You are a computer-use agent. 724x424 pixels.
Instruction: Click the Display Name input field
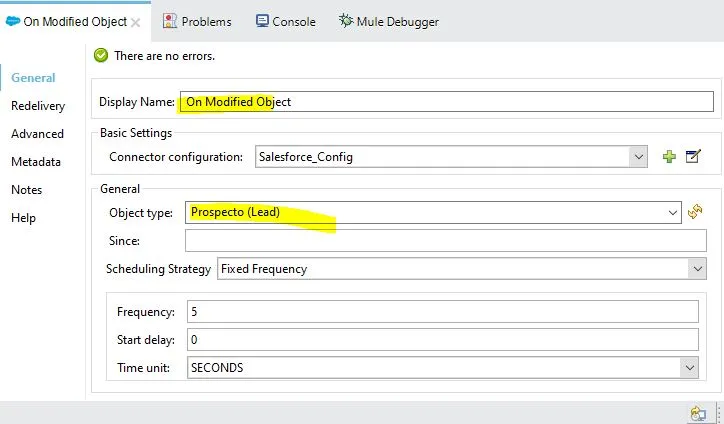pyautogui.click(x=446, y=102)
